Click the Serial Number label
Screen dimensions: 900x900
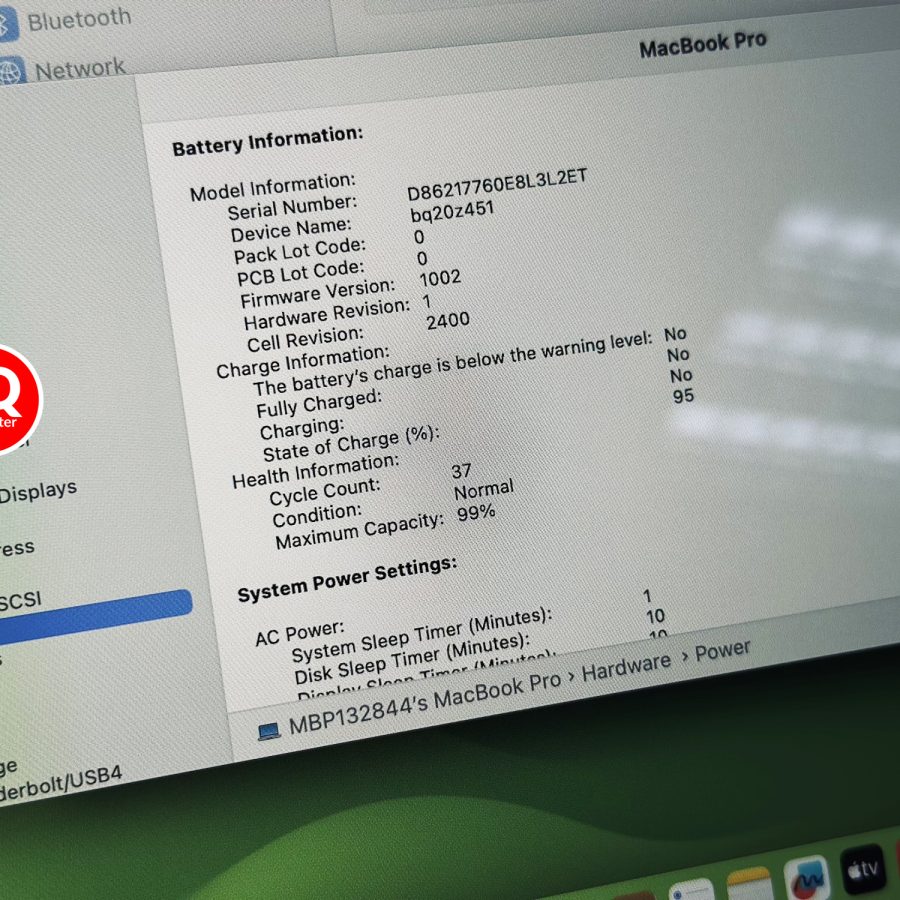[292, 208]
